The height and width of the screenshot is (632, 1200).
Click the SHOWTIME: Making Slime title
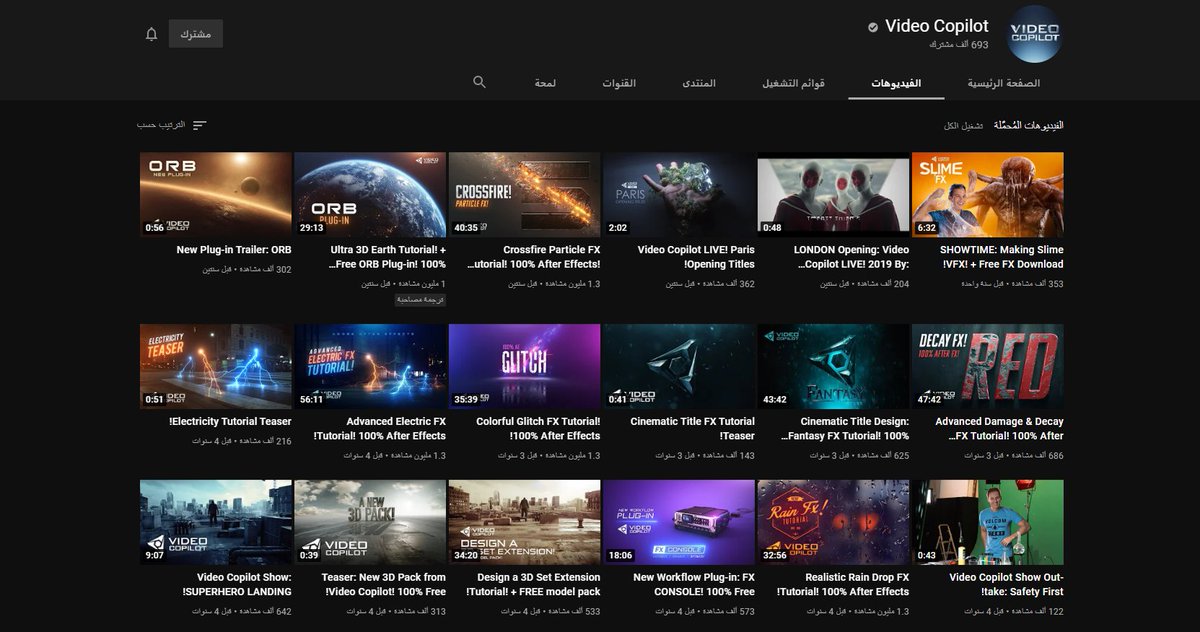1002,257
